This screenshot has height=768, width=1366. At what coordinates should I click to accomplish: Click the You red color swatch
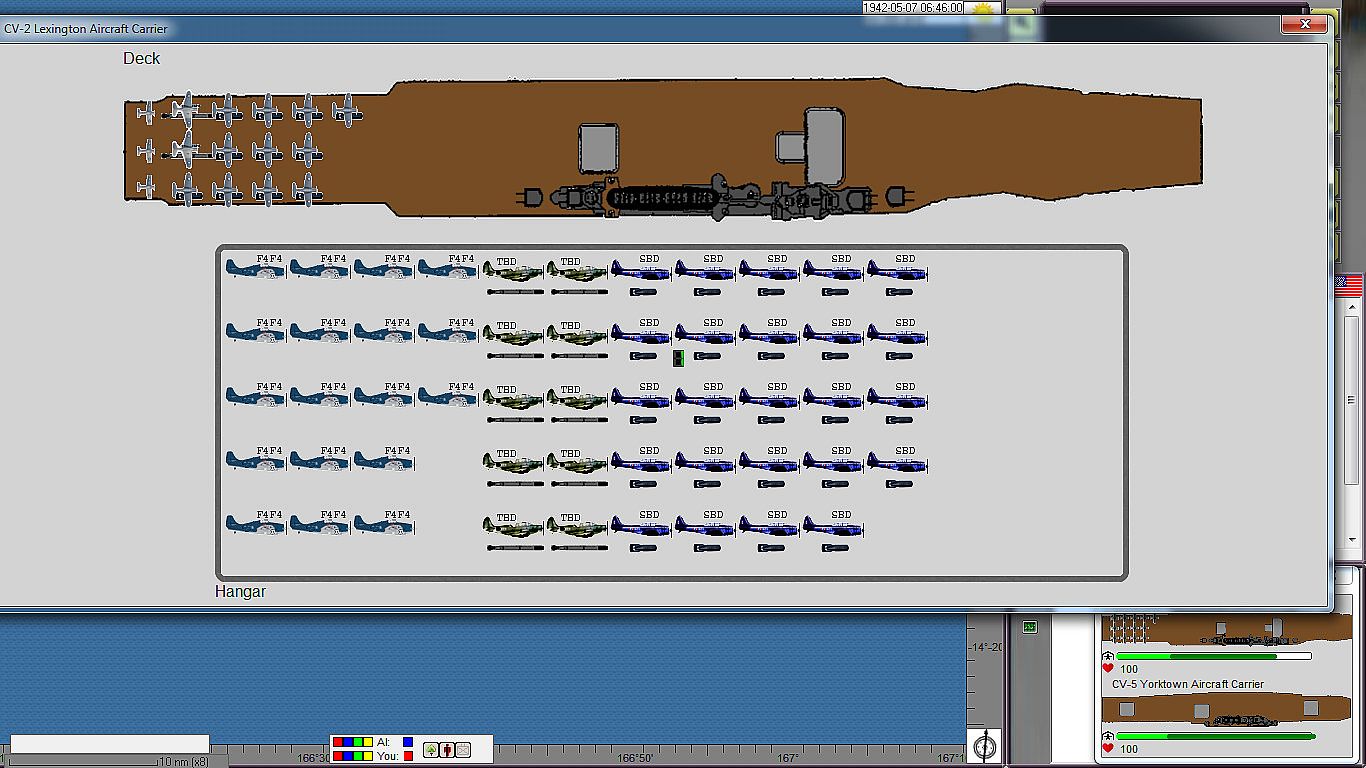pyautogui.click(x=408, y=756)
